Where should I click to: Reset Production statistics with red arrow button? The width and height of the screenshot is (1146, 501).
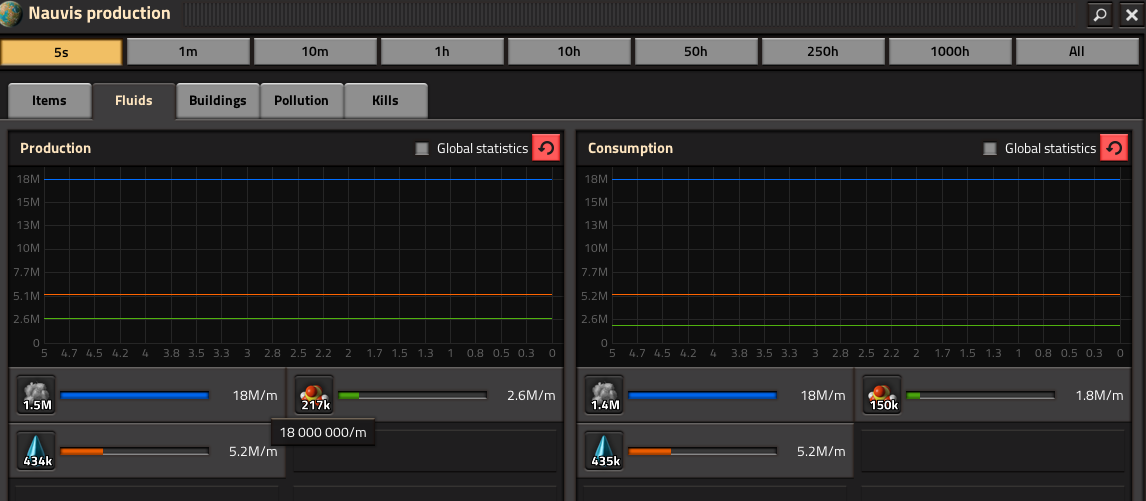545,148
